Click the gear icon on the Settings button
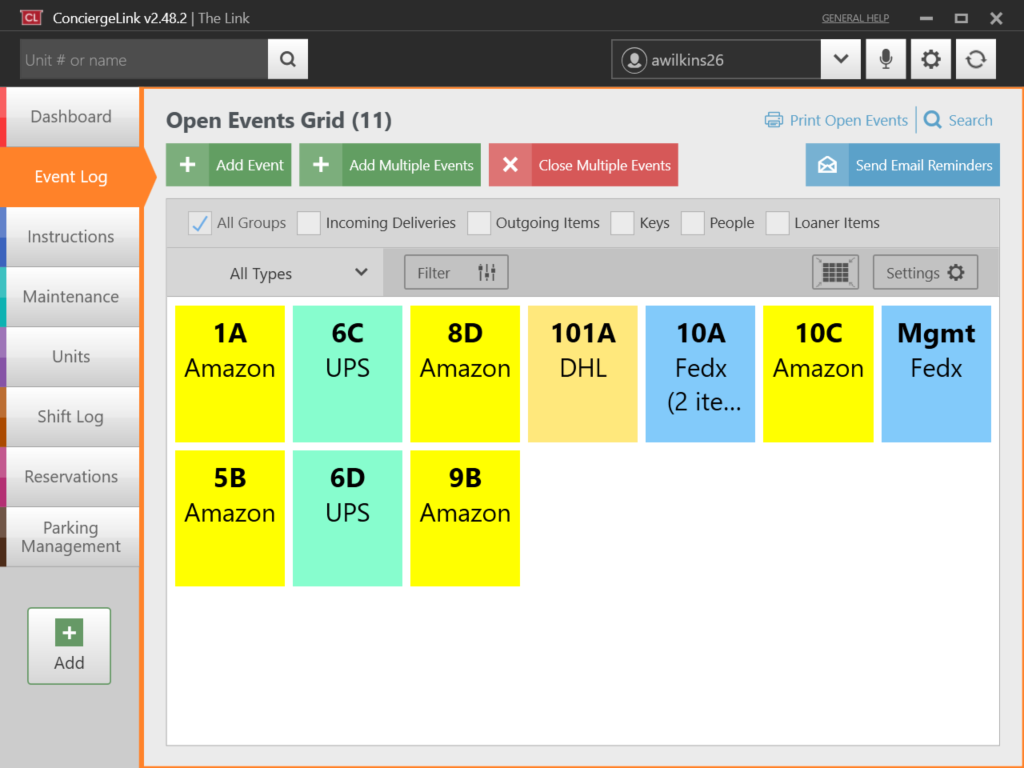Viewport: 1024px width, 768px height. pos(956,272)
